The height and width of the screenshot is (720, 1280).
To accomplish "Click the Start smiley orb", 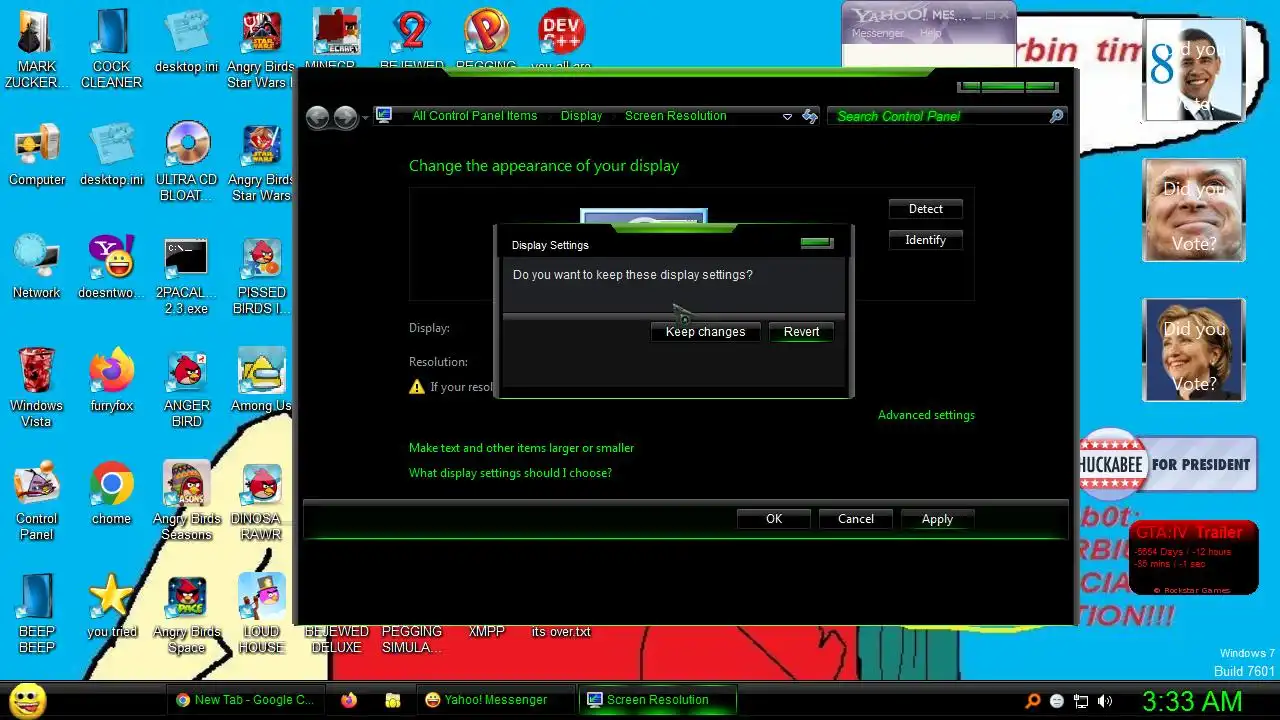I will click(x=27, y=700).
